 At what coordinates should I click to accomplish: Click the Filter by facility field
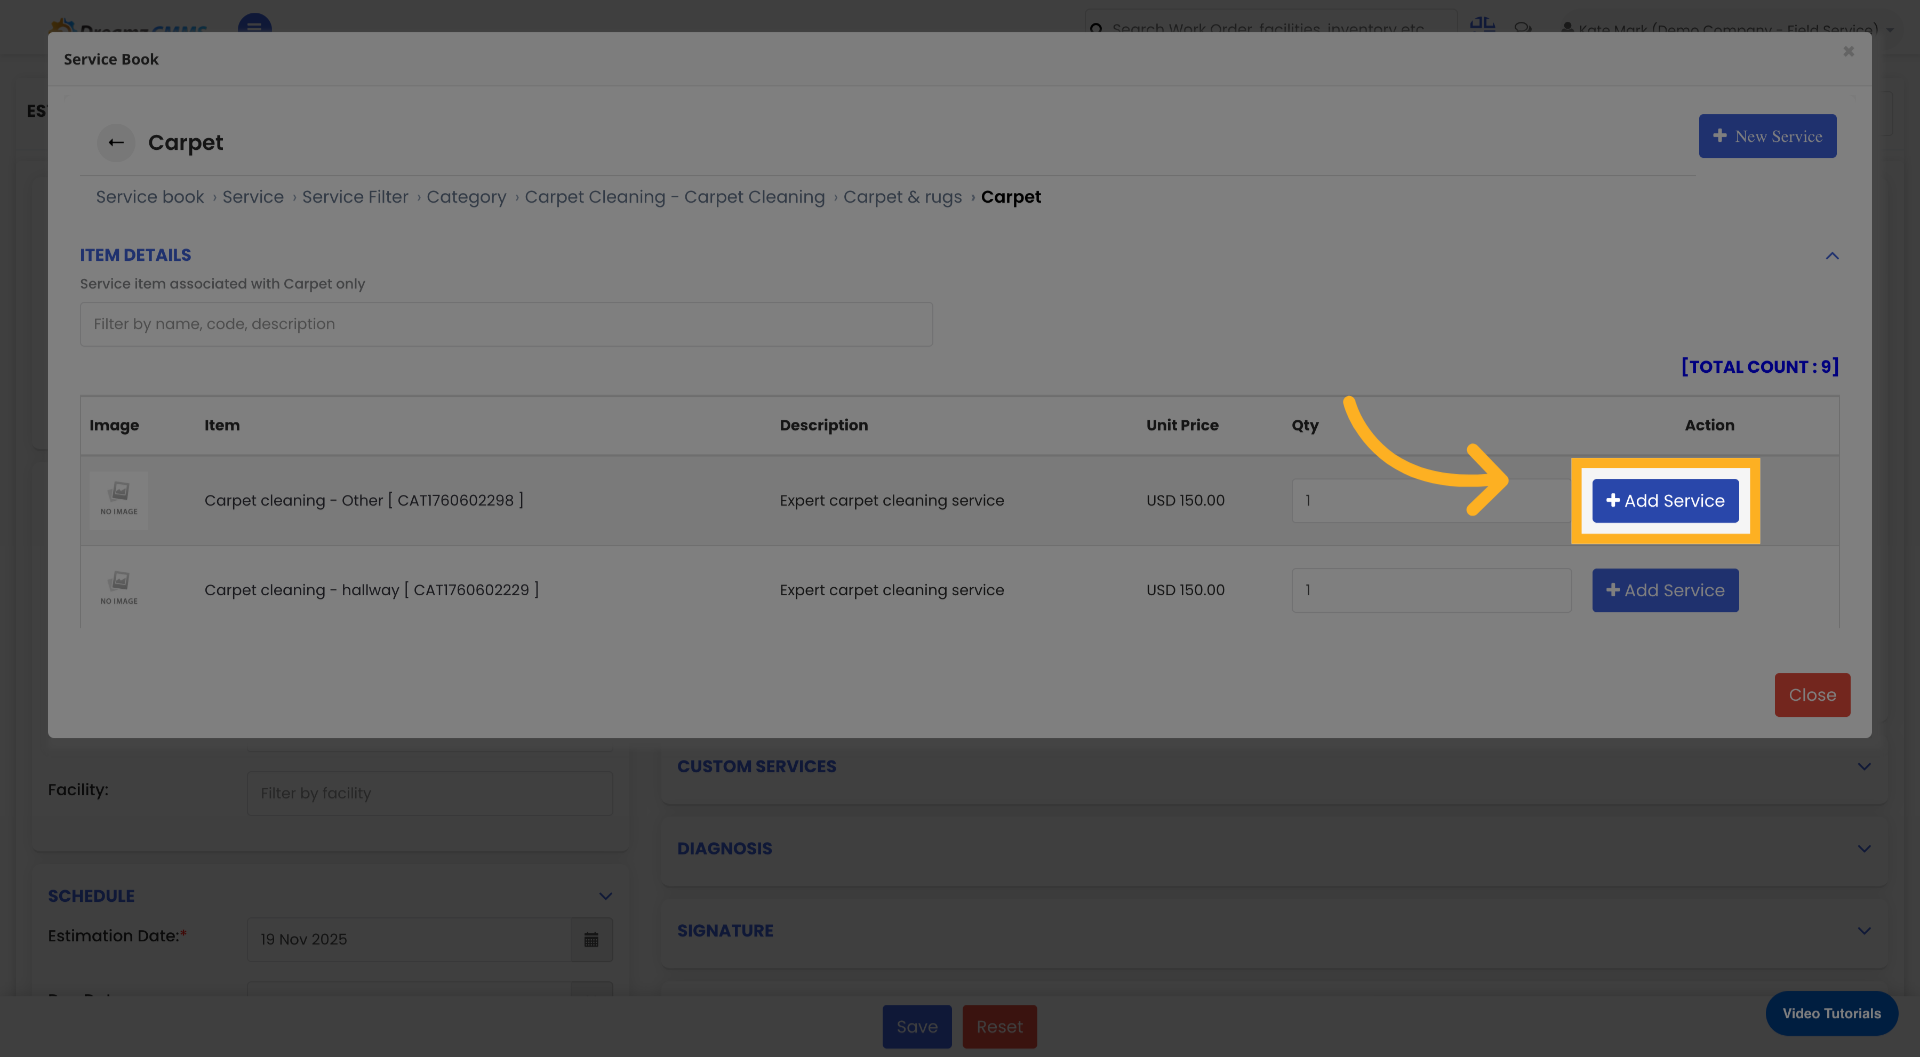coord(430,793)
